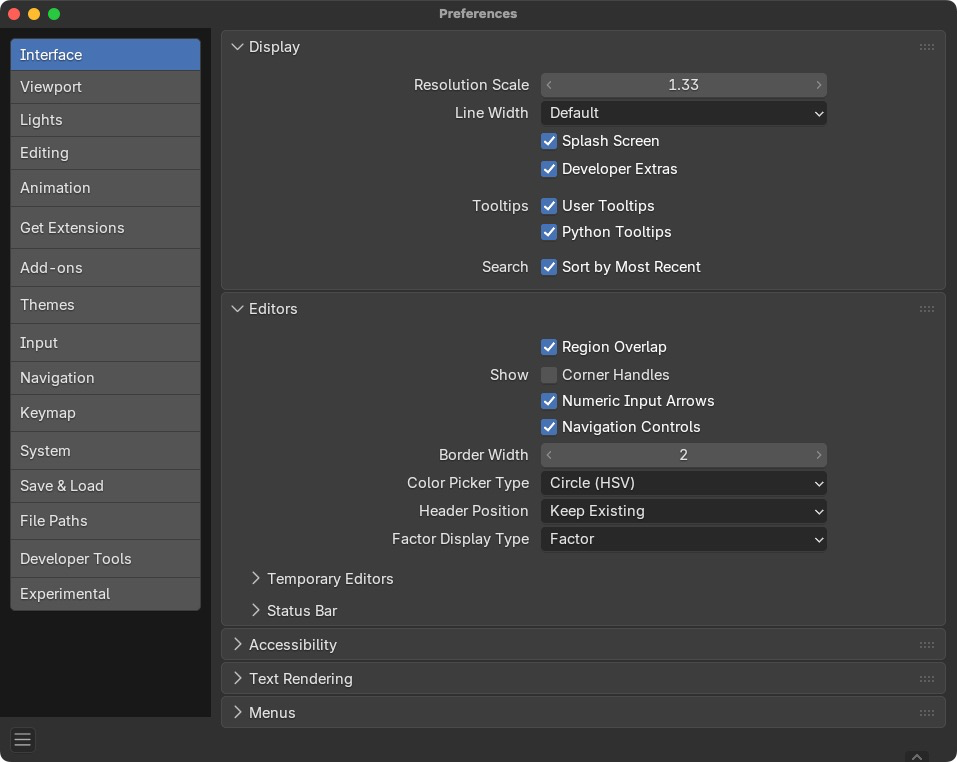Expand the Menus panel
Screen dimensions: 957x762
tap(237, 713)
